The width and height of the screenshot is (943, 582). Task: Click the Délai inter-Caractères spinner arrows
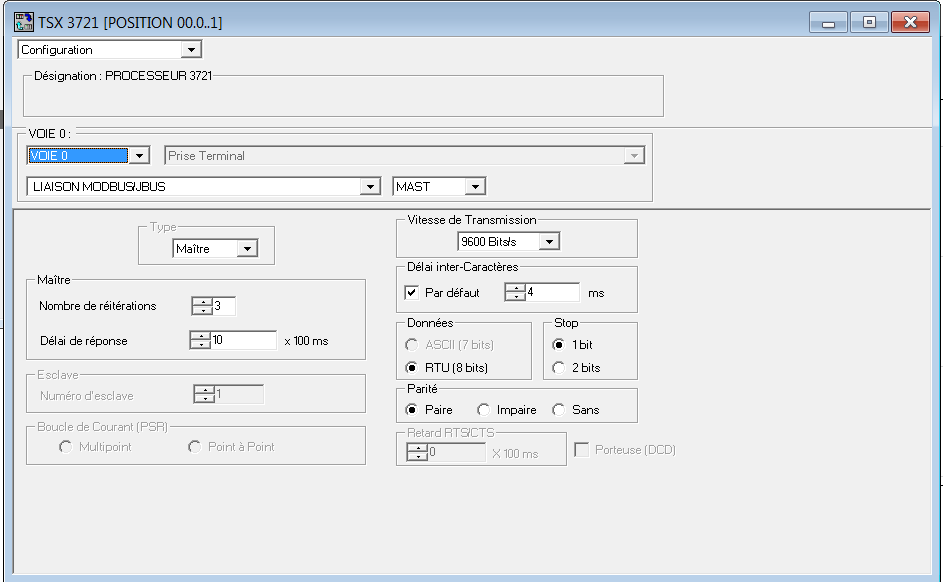click(x=515, y=292)
